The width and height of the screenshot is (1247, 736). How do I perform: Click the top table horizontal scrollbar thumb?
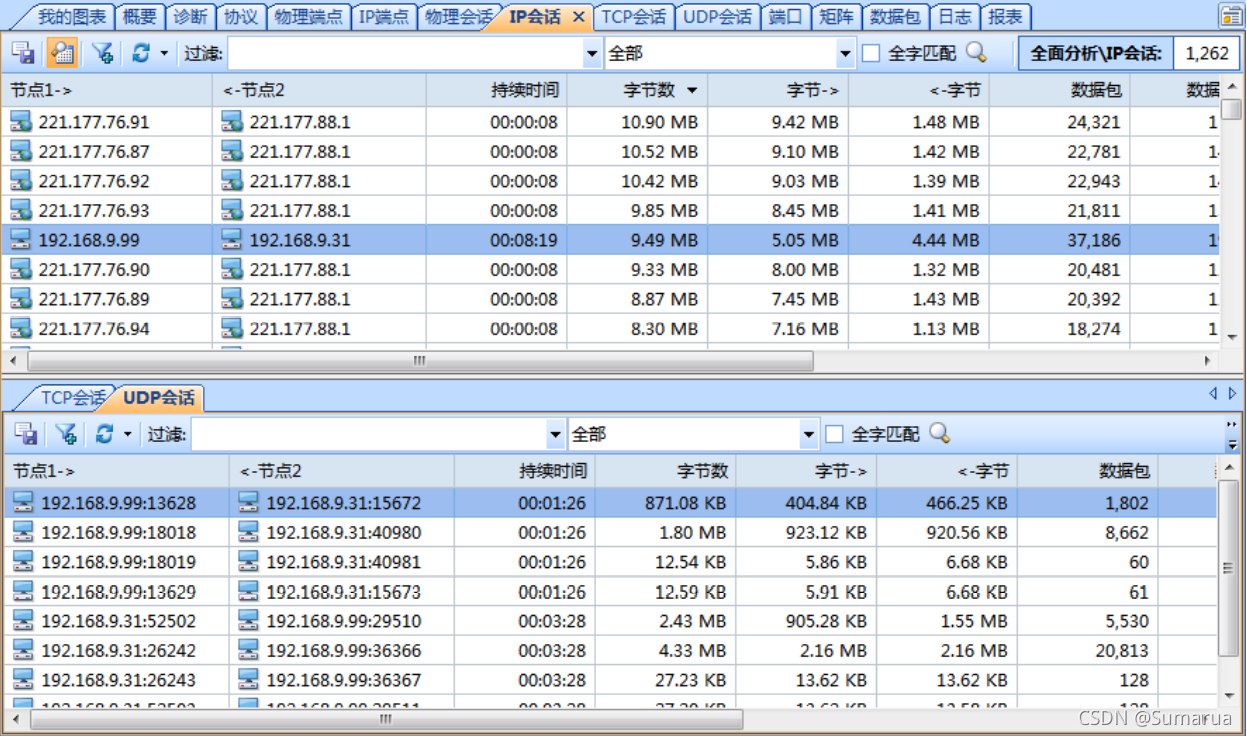pos(420,361)
